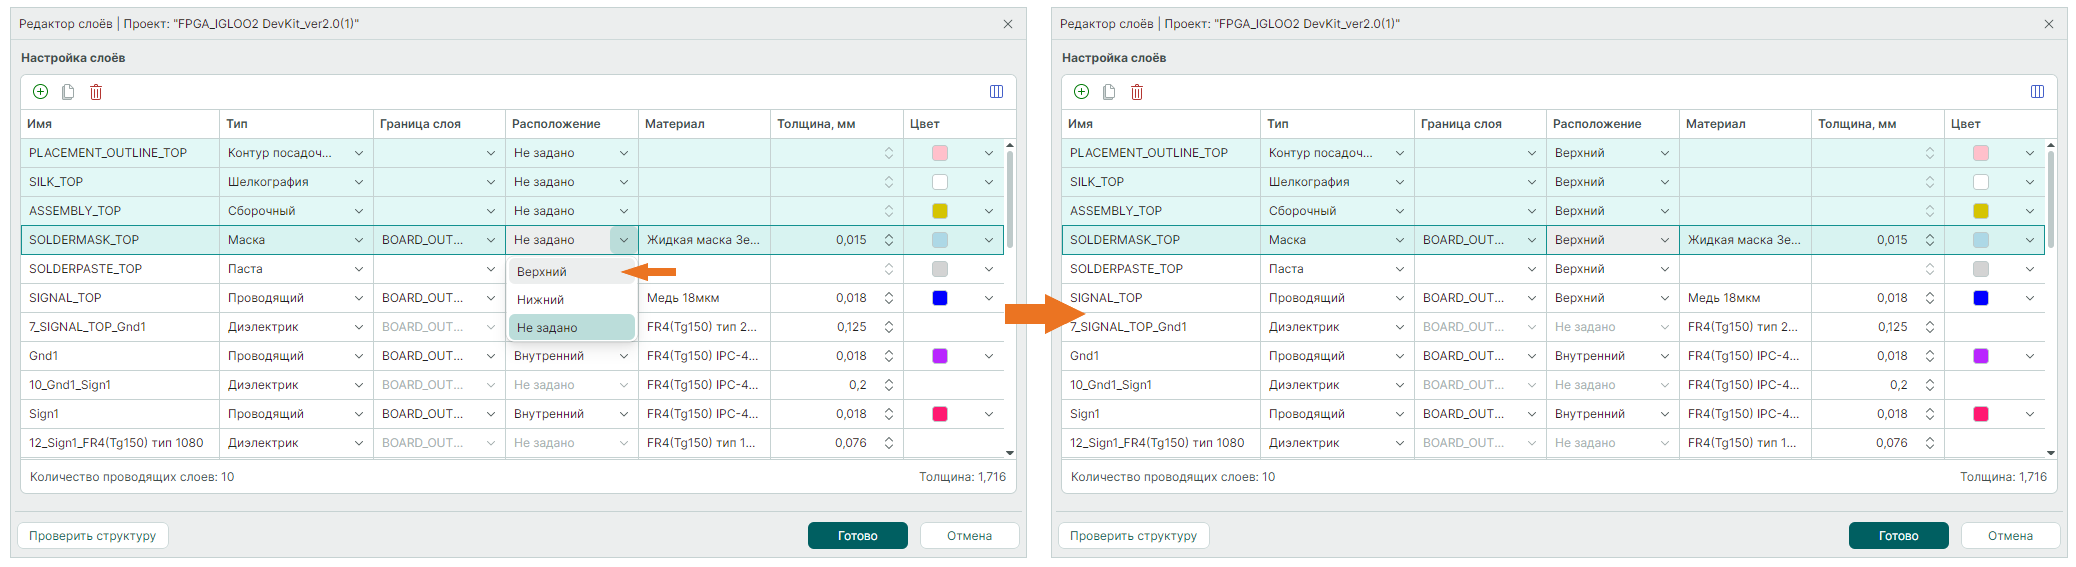Click the duplicate layer icon in right dialog
This screenshot has height=567, width=2076.
click(1109, 92)
